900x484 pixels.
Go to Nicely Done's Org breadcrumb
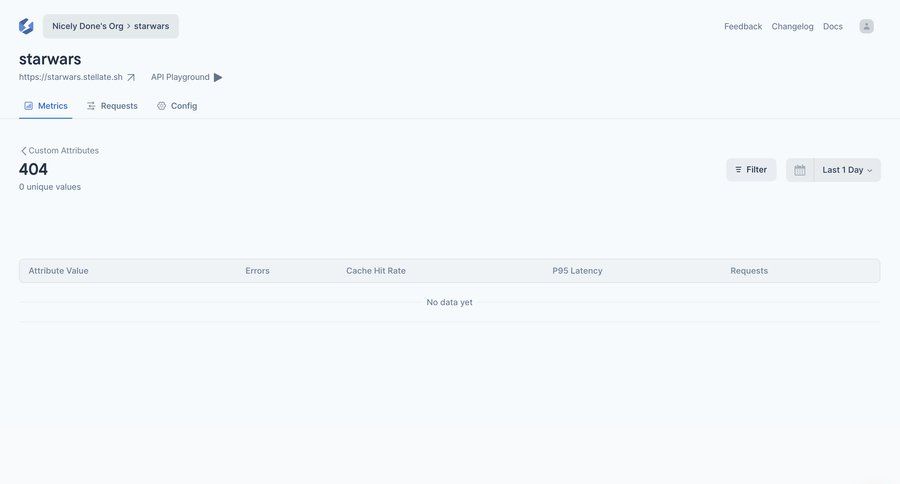[88, 26]
